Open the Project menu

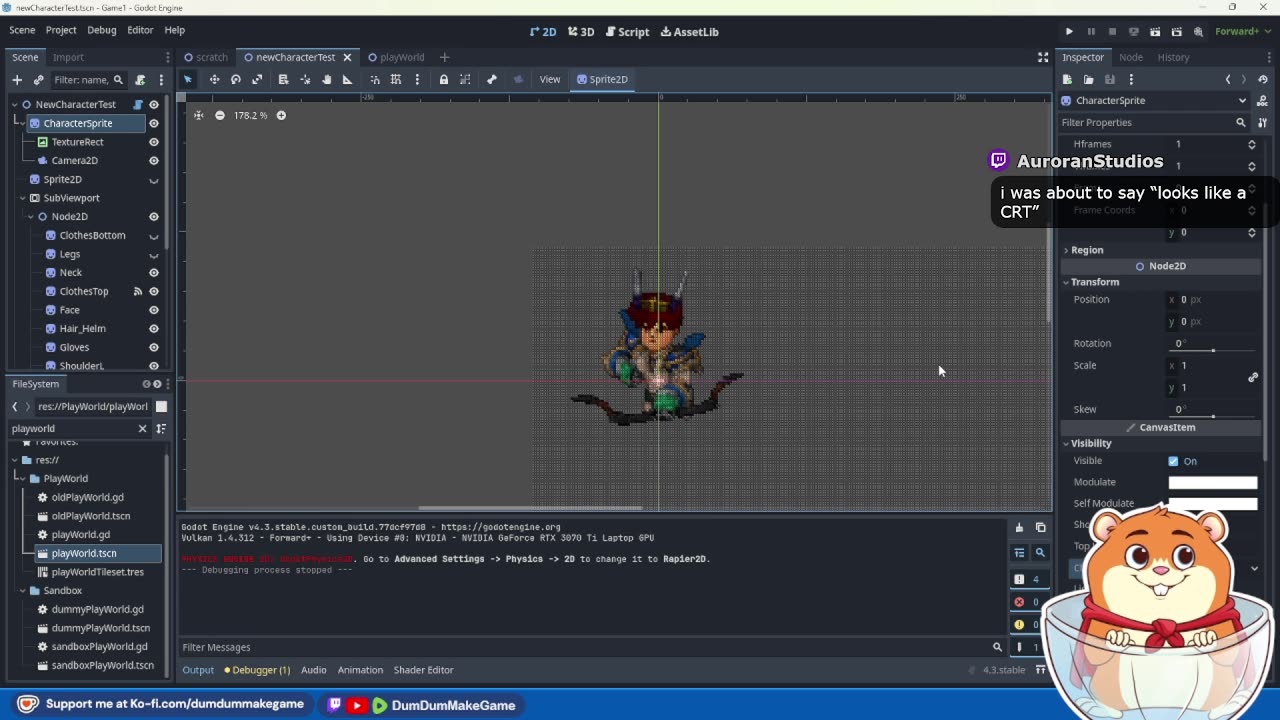(x=61, y=30)
